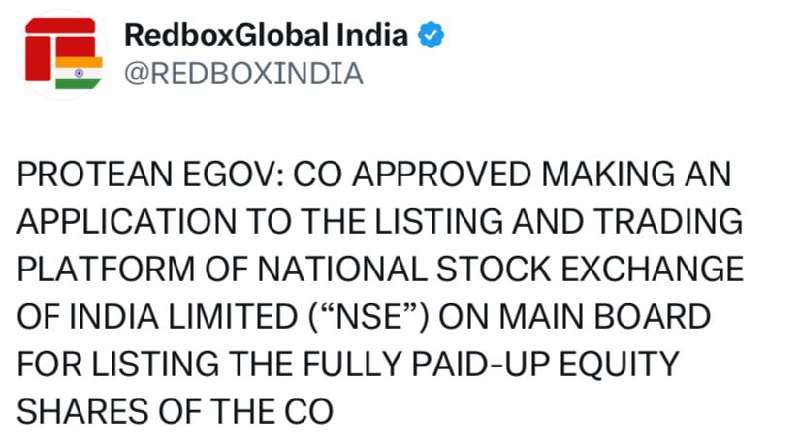This screenshot has height=446, width=800.
Task: Click the phrase "NATIONAL STOCK EXCHANGE"
Action: [x=501, y=269]
